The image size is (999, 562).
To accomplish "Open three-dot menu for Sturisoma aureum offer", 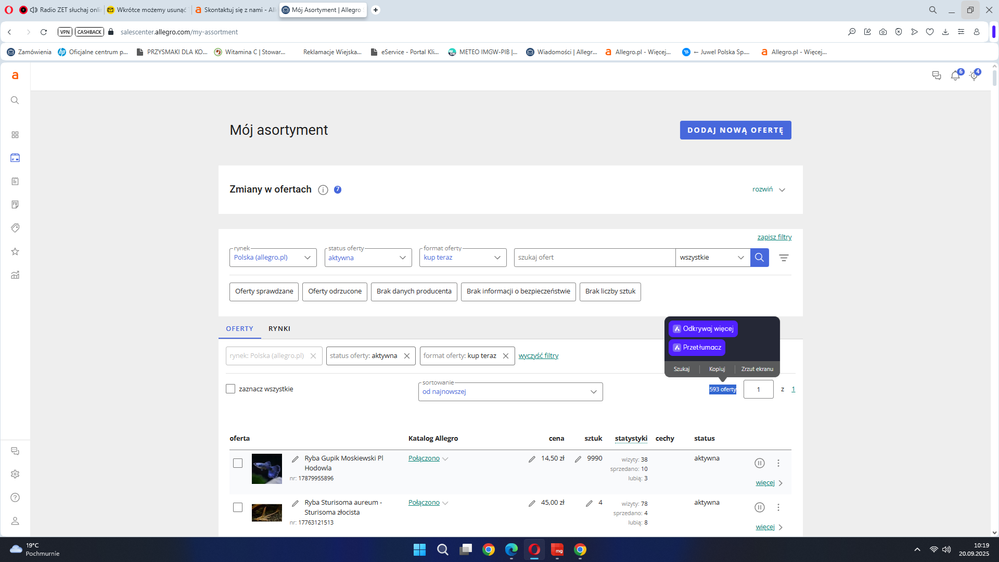I will click(x=779, y=507).
